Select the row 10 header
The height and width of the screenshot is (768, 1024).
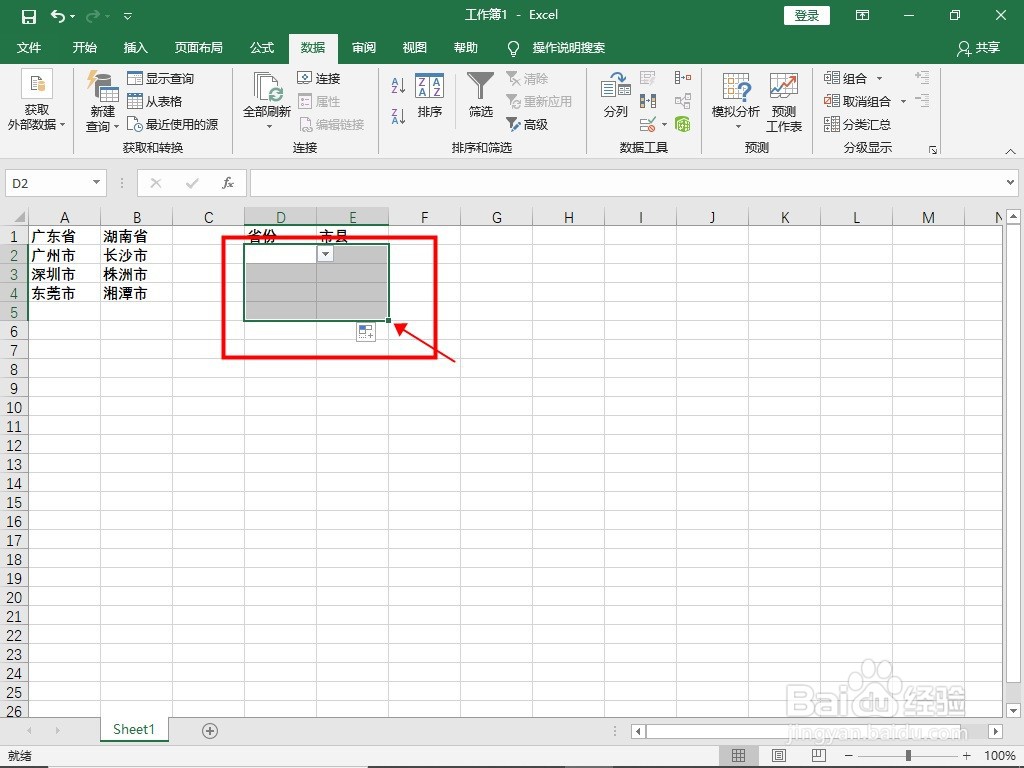(x=14, y=408)
